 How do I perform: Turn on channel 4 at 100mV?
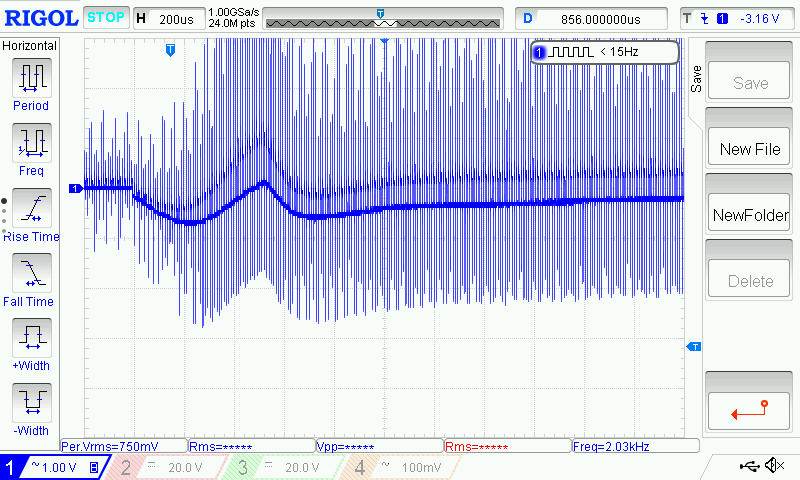point(400,467)
